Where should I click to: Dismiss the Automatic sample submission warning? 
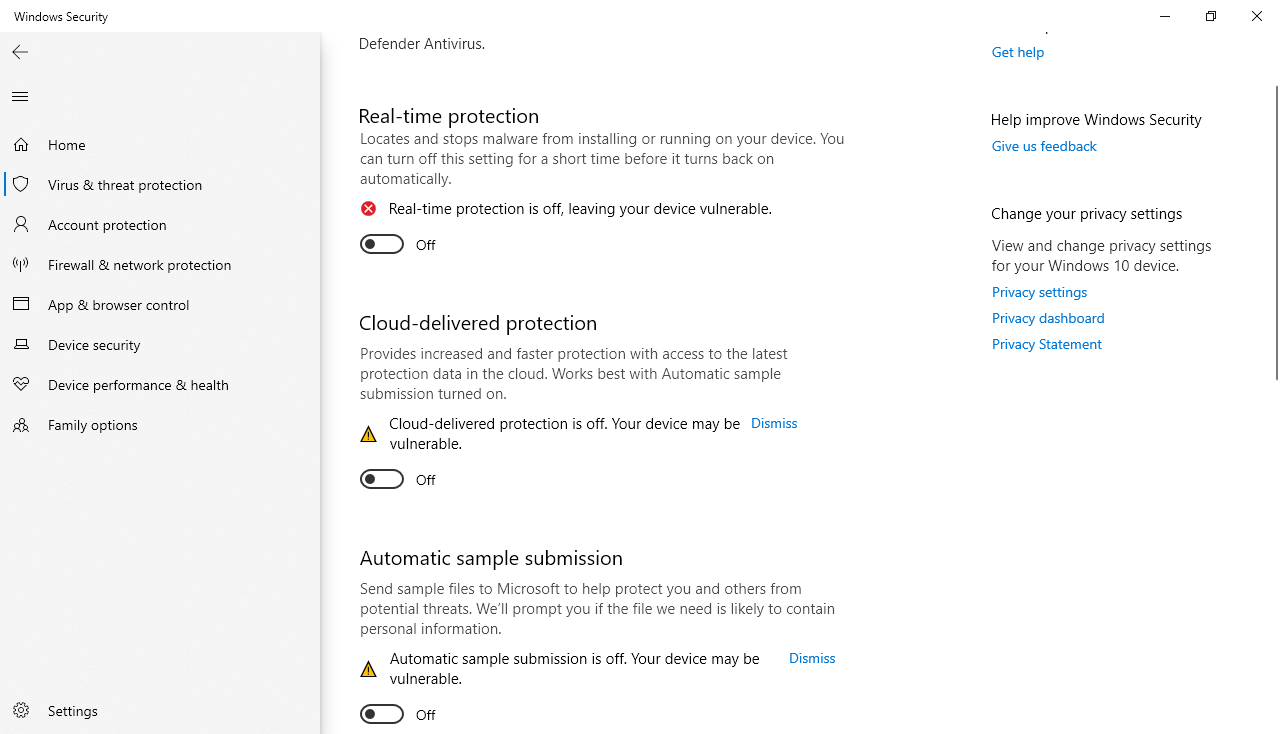point(812,658)
